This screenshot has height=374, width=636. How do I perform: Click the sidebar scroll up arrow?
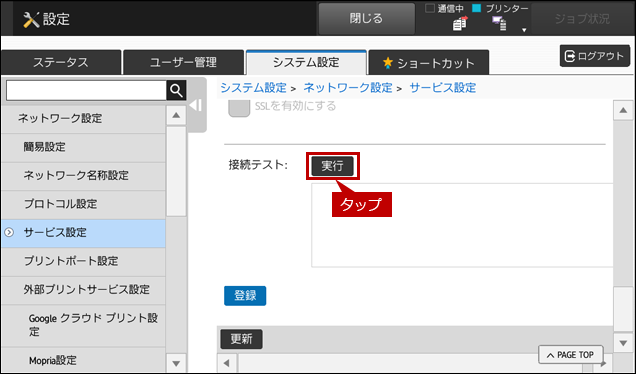(176, 116)
